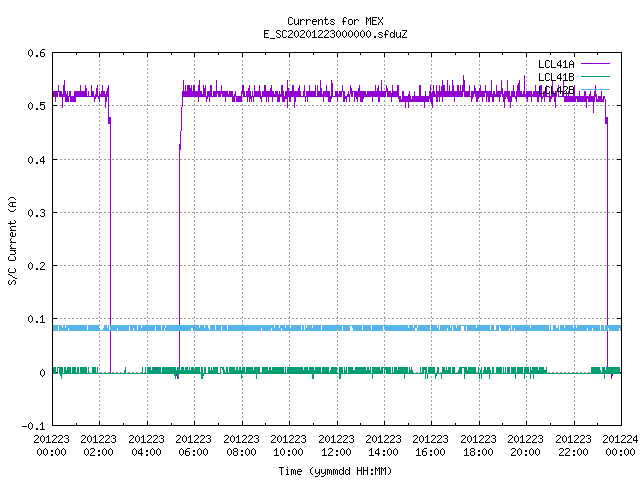Click the LCL41B legend label

point(556,77)
